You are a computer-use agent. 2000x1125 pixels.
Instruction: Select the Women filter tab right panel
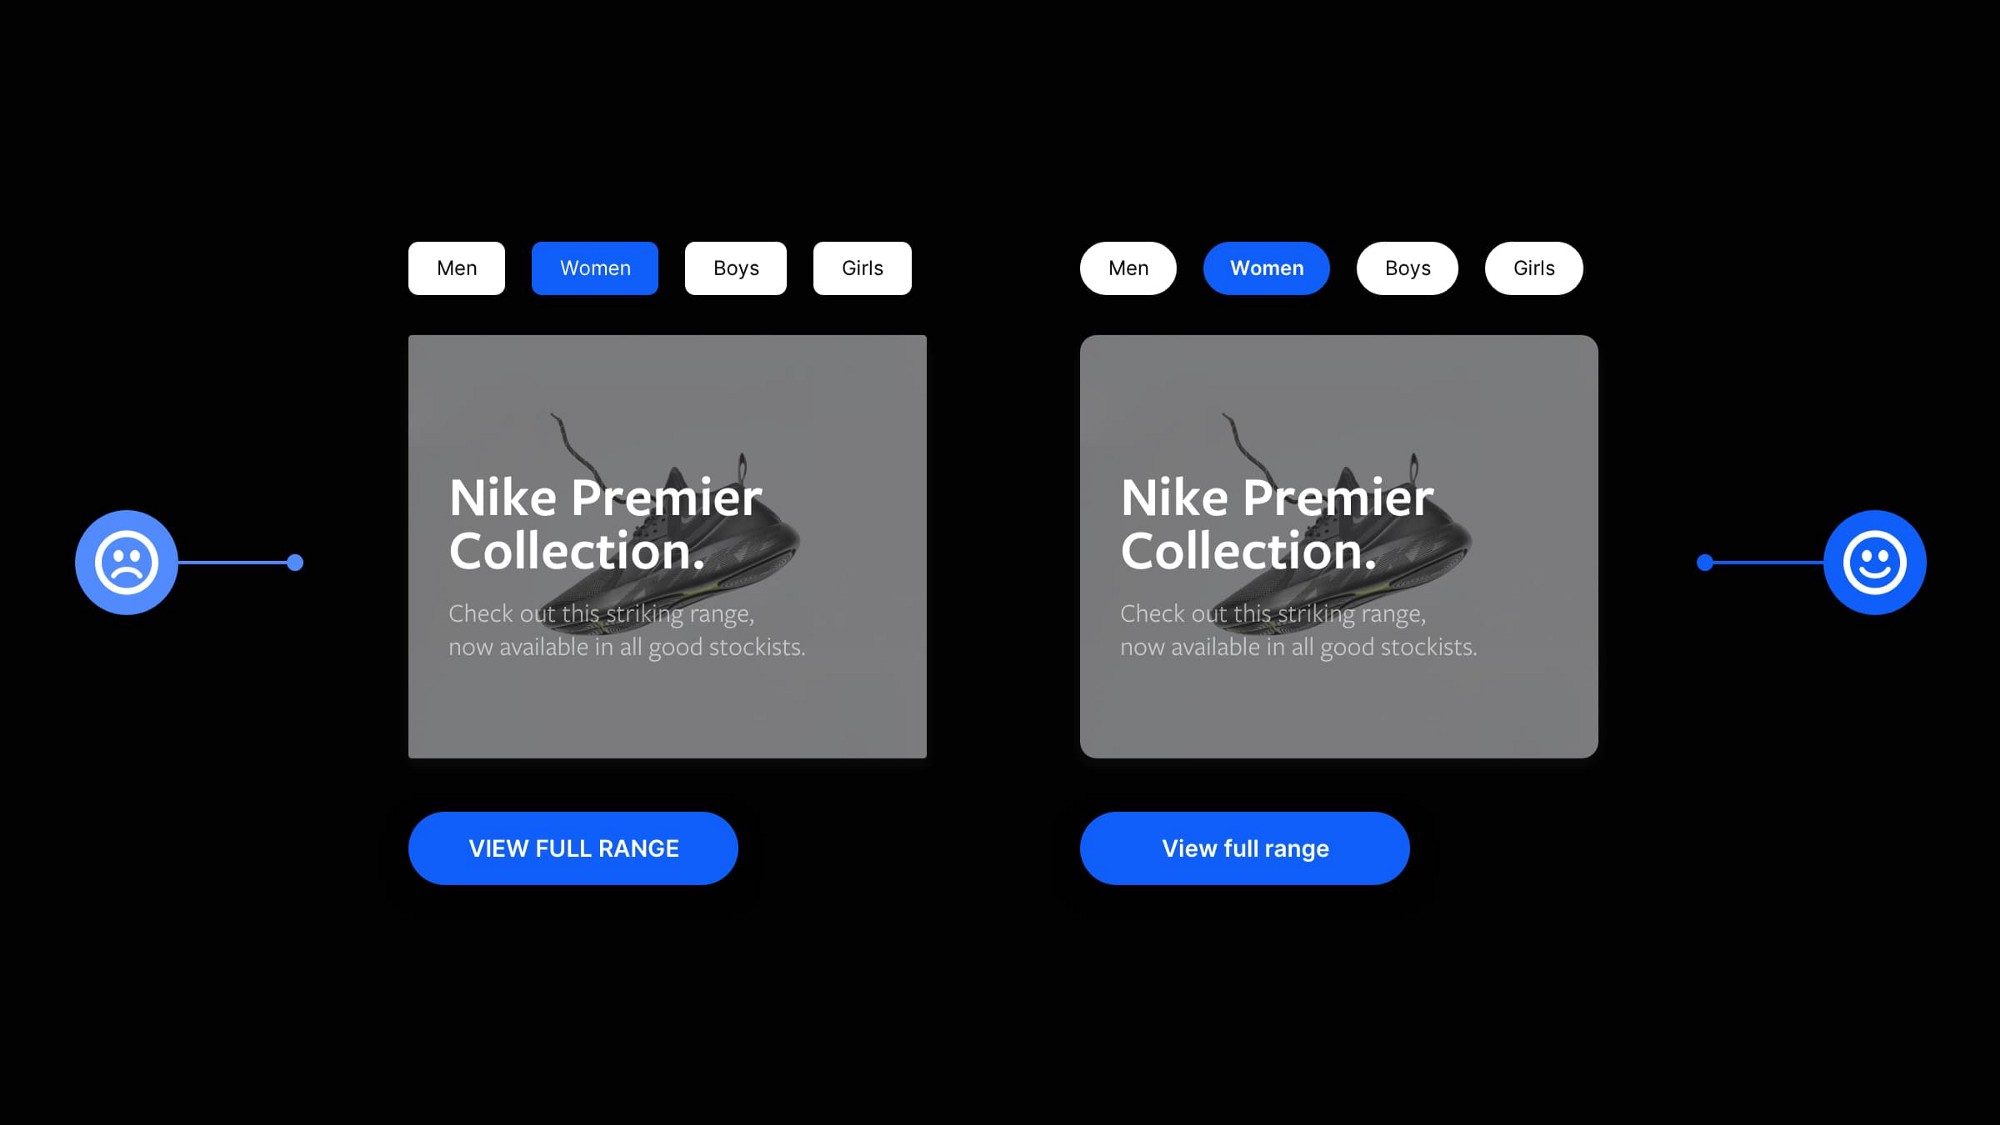[x=1266, y=268]
